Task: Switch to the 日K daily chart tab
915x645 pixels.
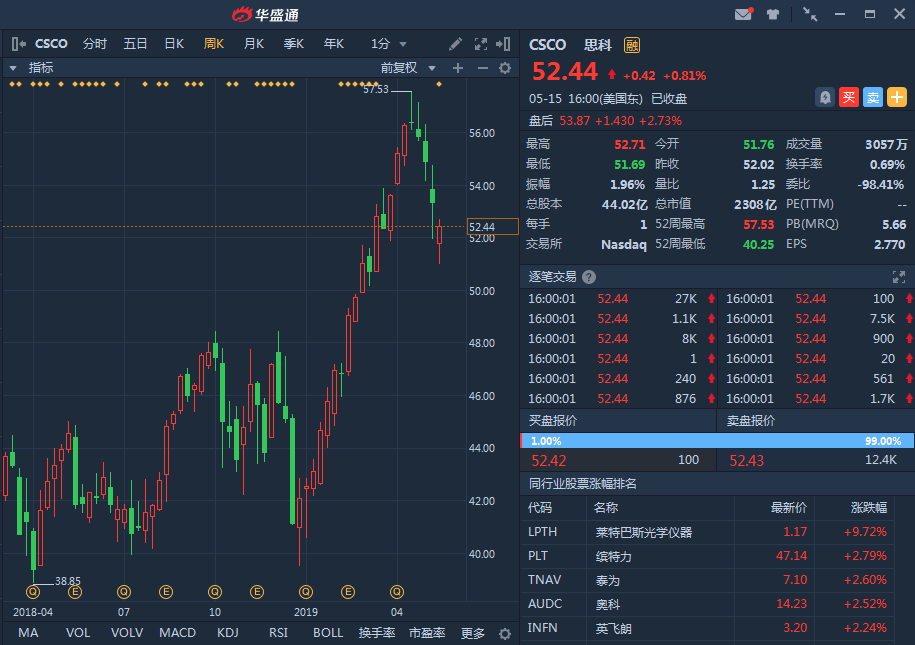Action: [x=174, y=44]
